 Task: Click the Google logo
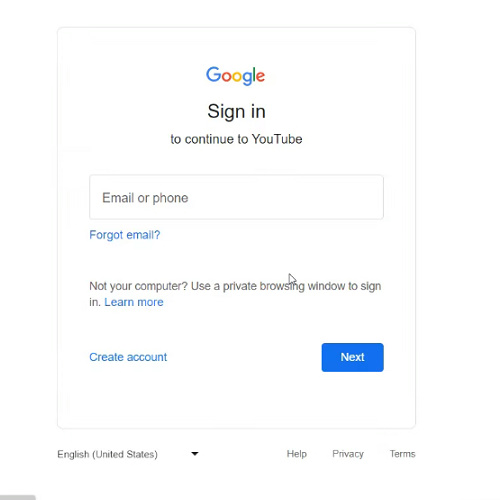[x=235, y=76]
